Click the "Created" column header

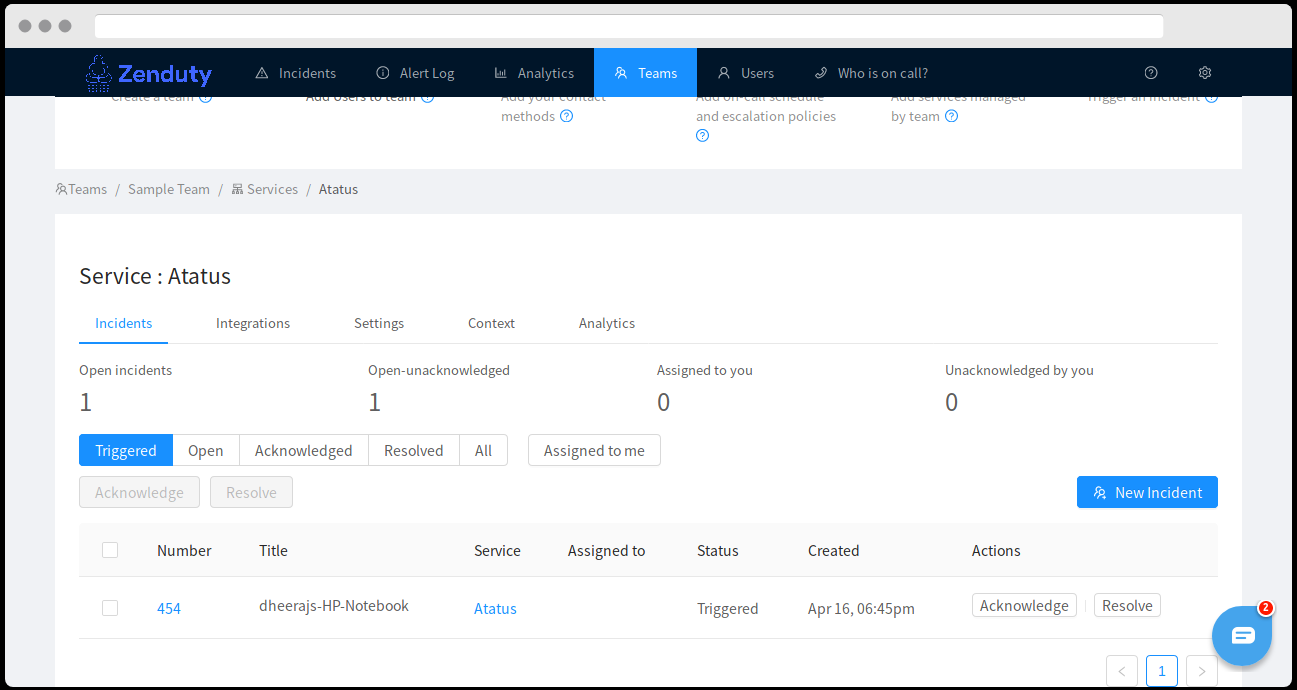point(834,550)
